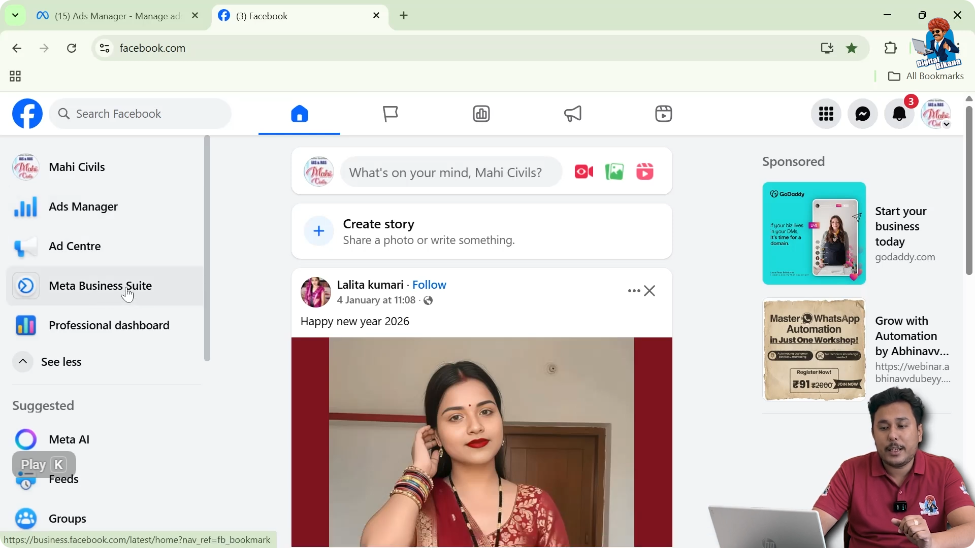Screen dimensions: 979x549
Task: Add Photo/video to post
Action: pos(614,172)
